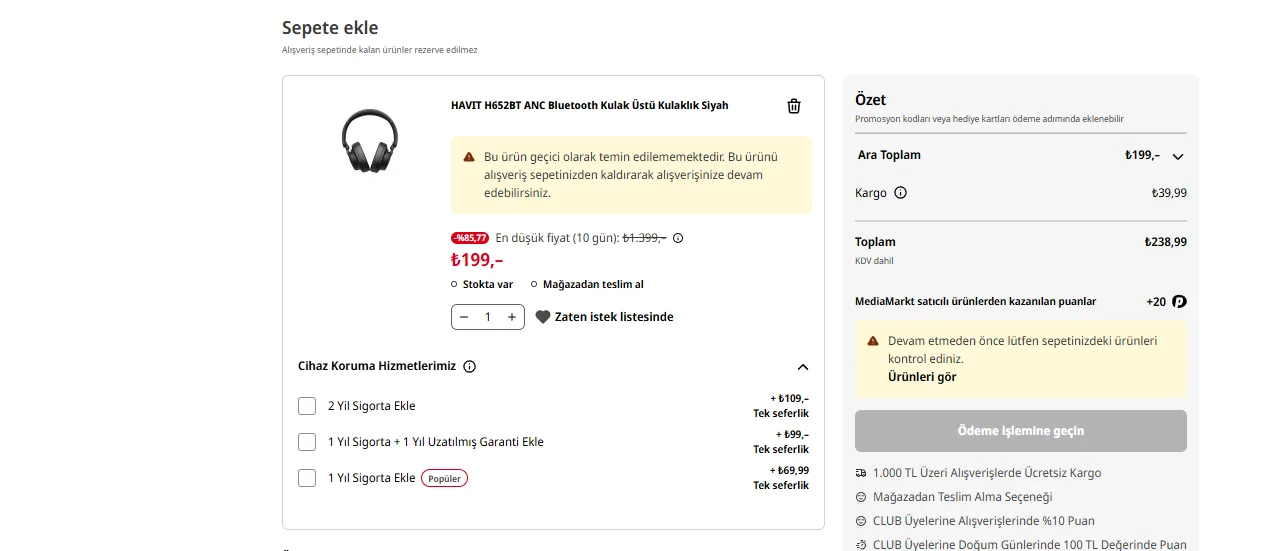This screenshot has width=1275, height=551.
Task: Increase quantity with the plus button
Action: pyautogui.click(x=512, y=317)
